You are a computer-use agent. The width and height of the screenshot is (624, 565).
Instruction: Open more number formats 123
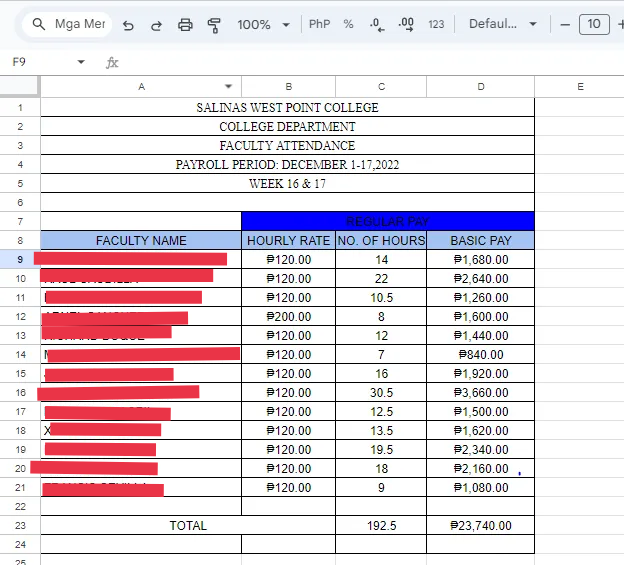(x=436, y=25)
